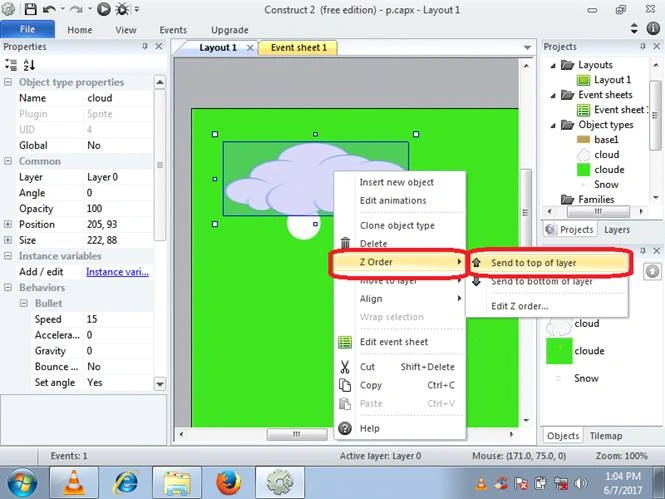Collapse the Object types folder
Image resolution: width=665 pixels, height=499 pixels.
(553, 125)
